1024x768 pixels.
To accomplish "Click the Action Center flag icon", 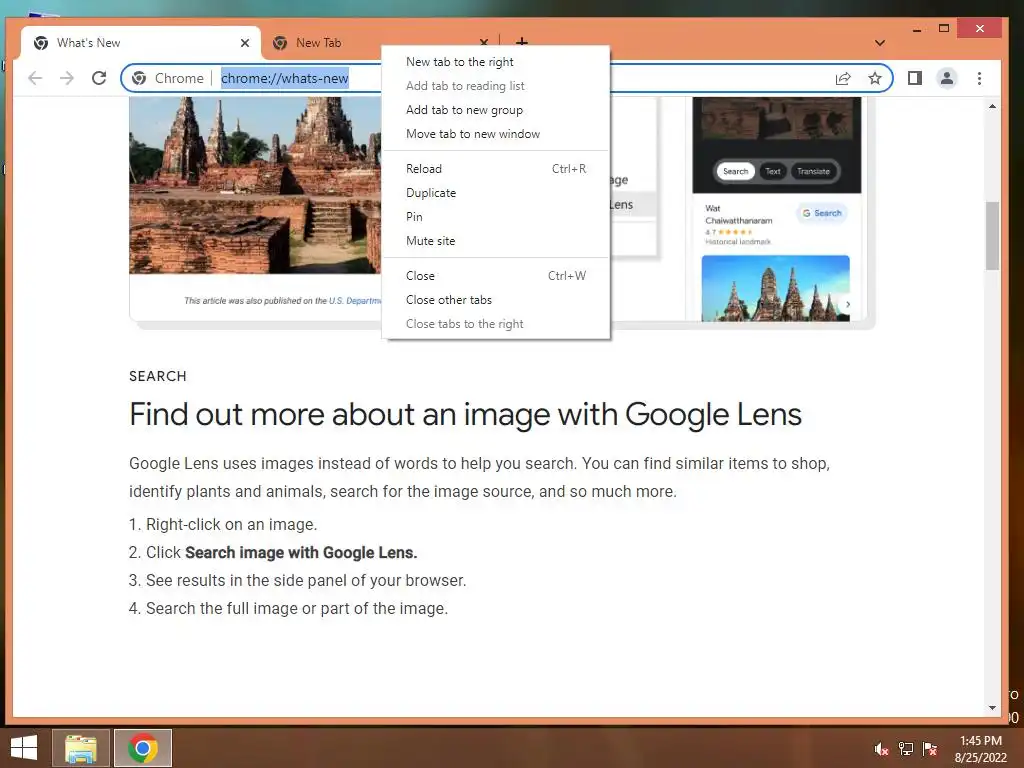I will (x=930, y=749).
